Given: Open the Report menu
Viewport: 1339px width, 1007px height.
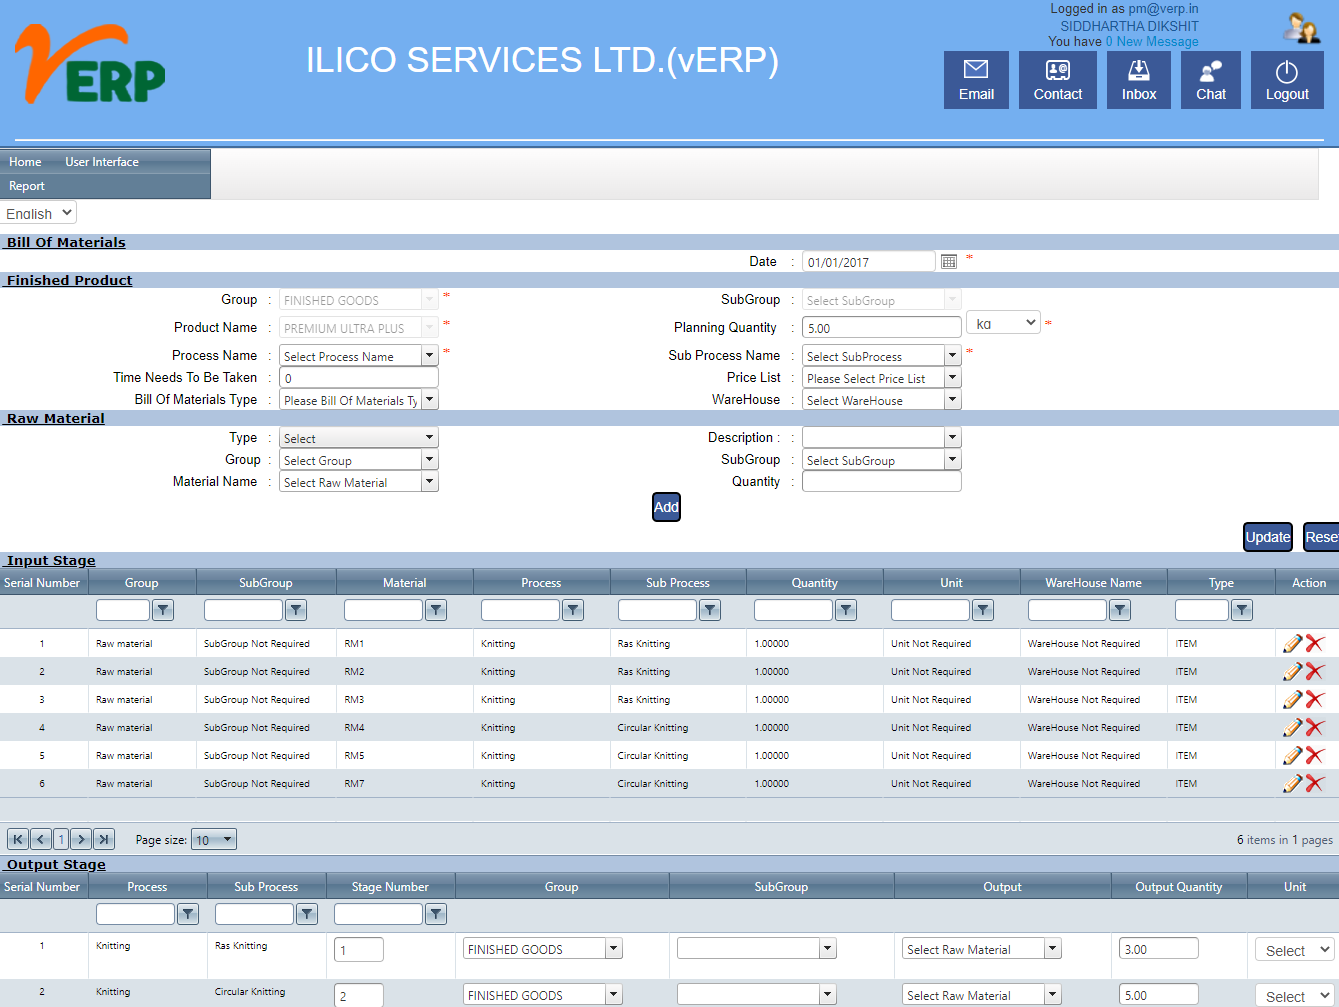Looking at the screenshot, I should coord(26,185).
